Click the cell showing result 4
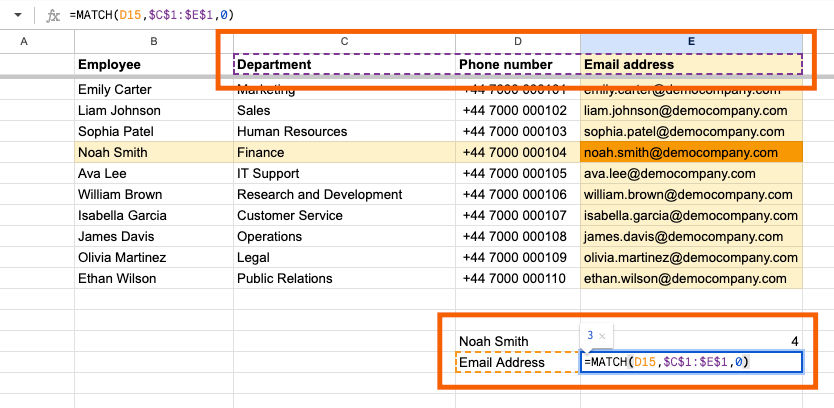Image resolution: width=834 pixels, height=408 pixels. tap(691, 342)
